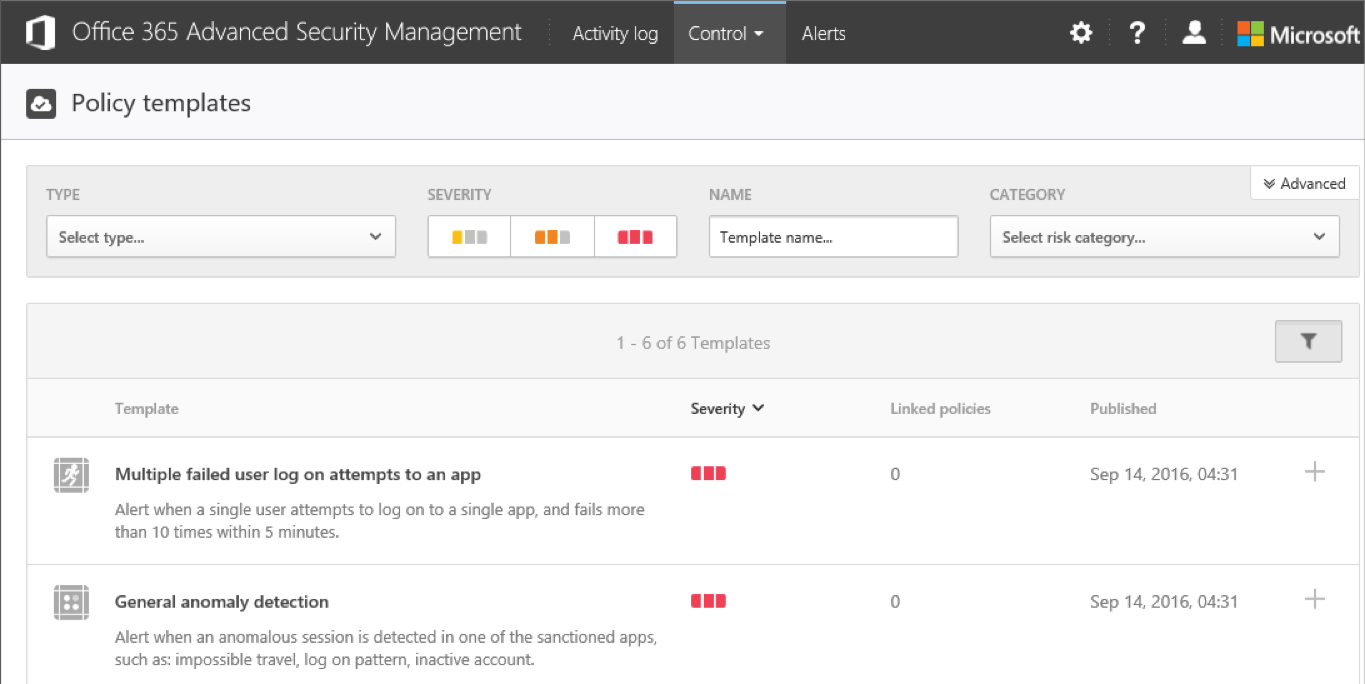Click the Office 365 logo icon
The height and width of the screenshot is (684, 1365).
(41, 33)
